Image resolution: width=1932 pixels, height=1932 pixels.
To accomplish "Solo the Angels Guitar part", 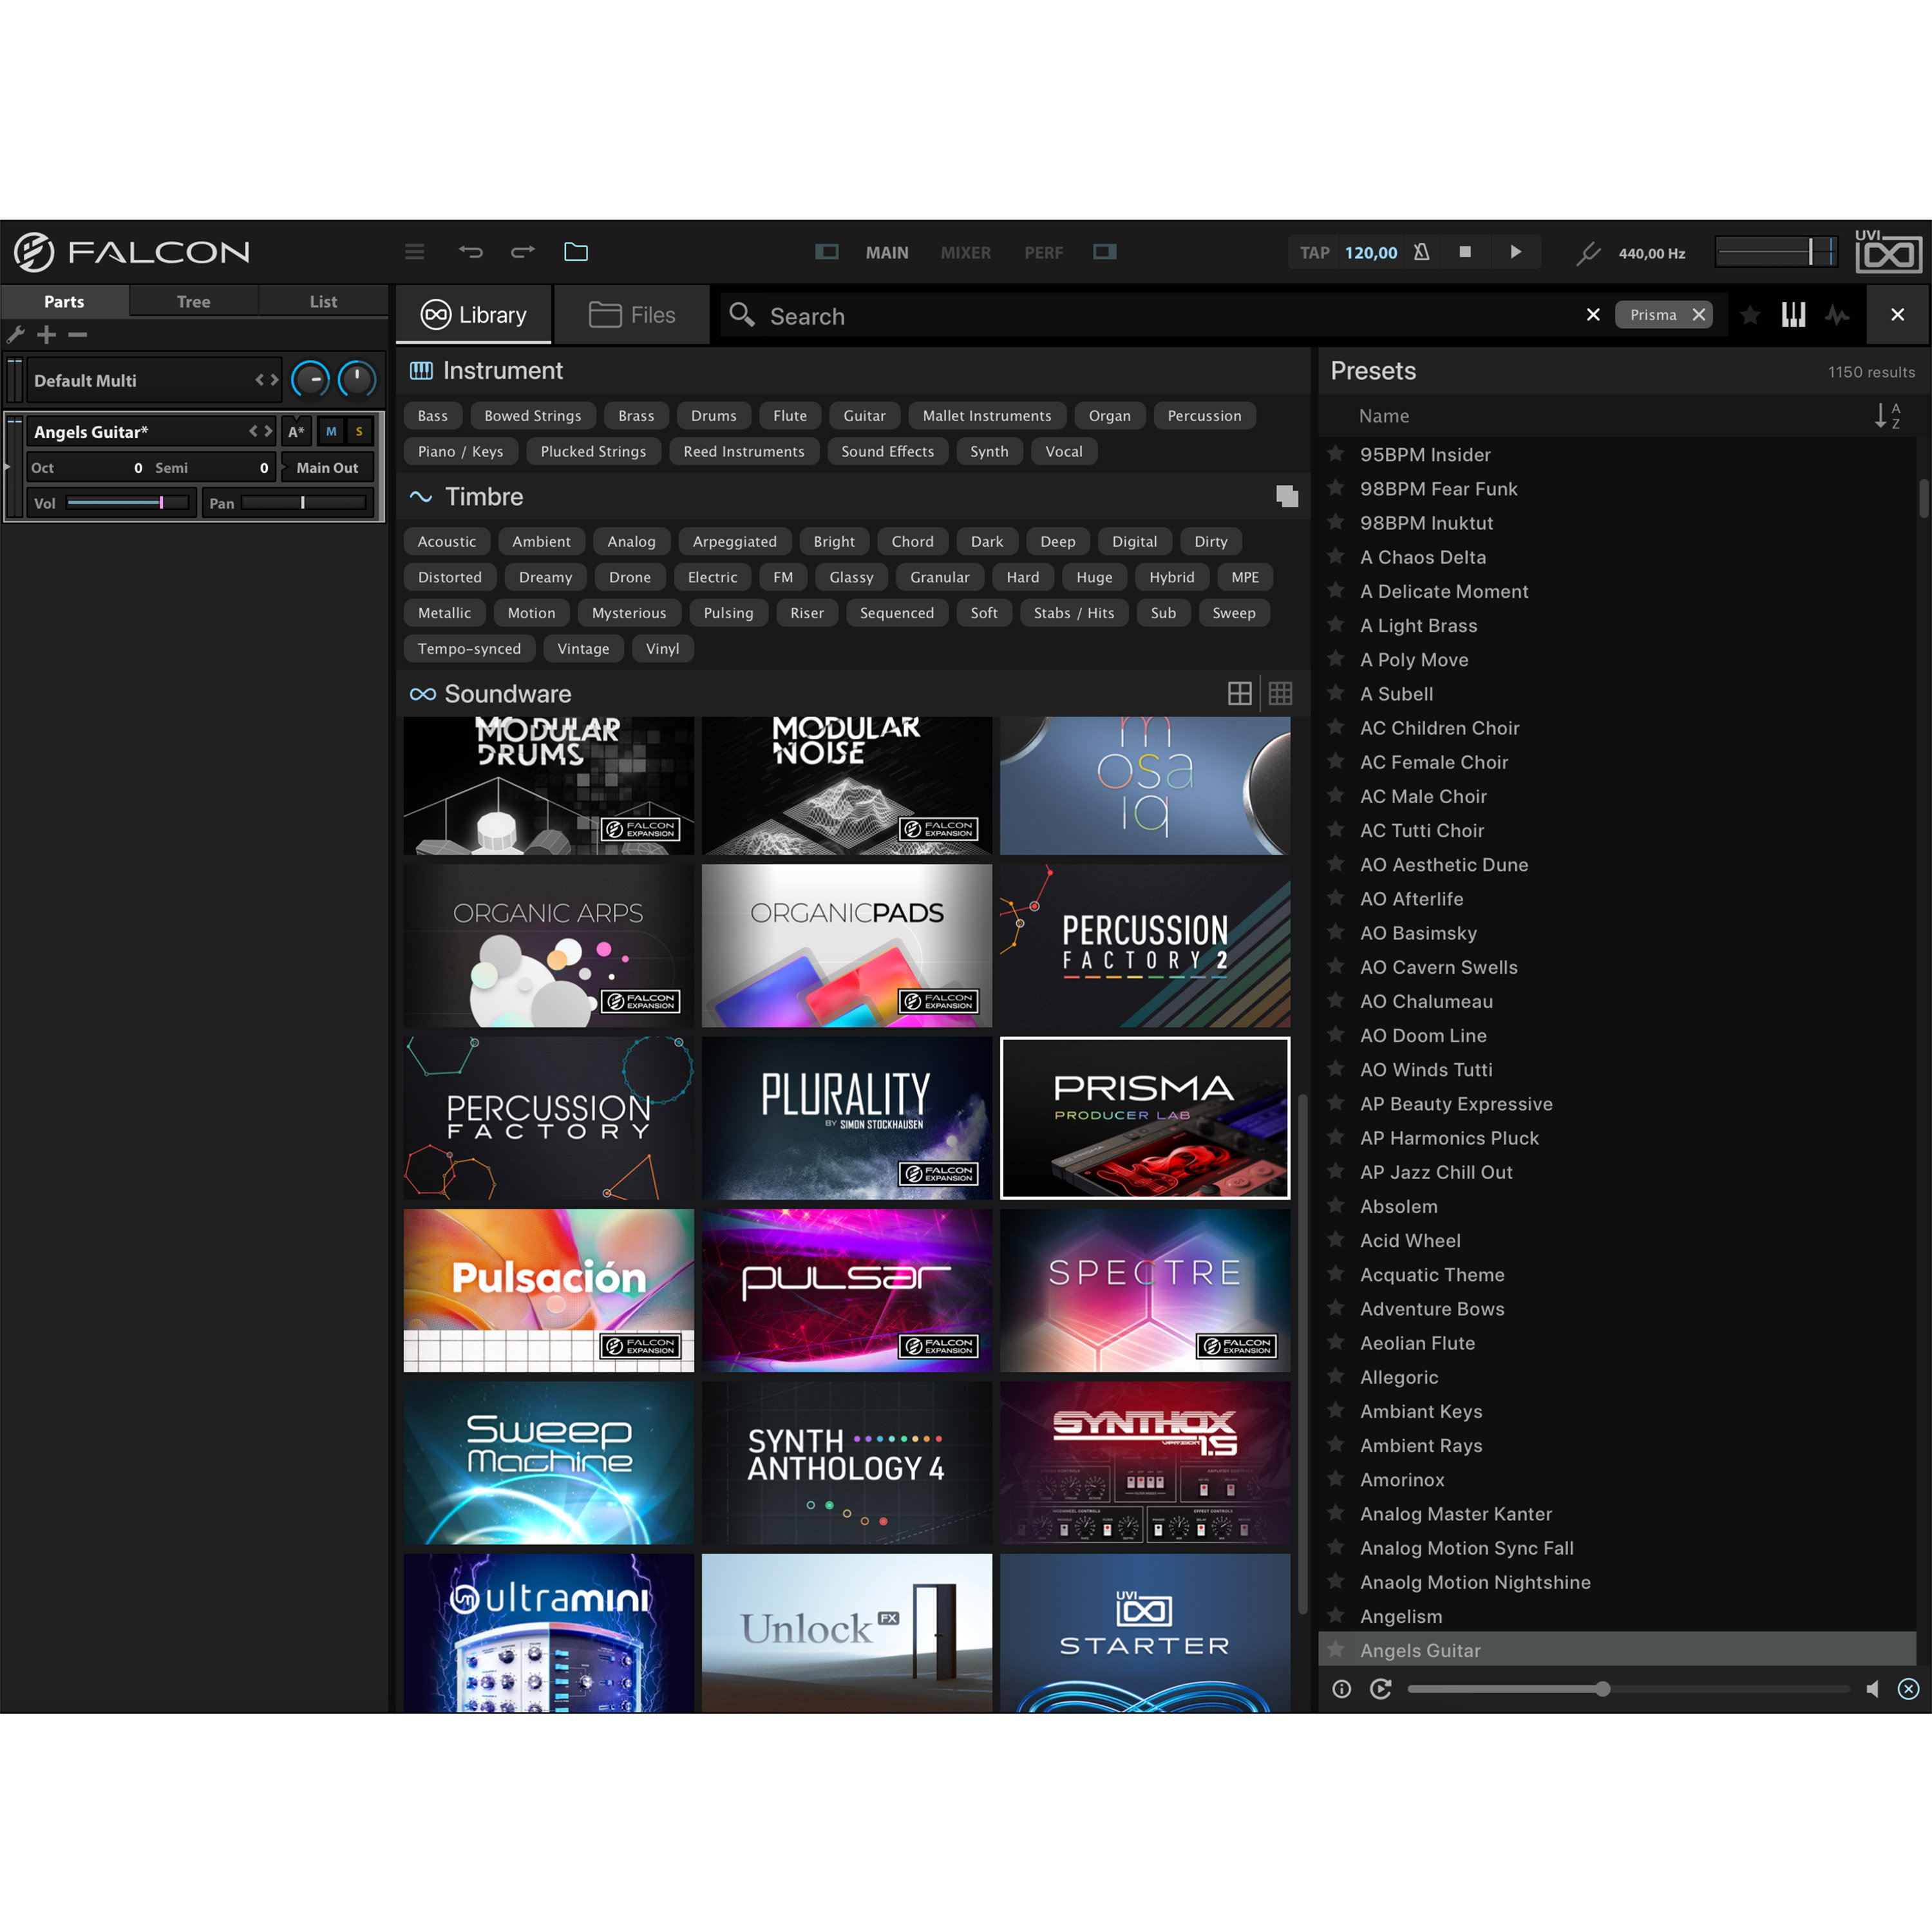I will pos(359,432).
